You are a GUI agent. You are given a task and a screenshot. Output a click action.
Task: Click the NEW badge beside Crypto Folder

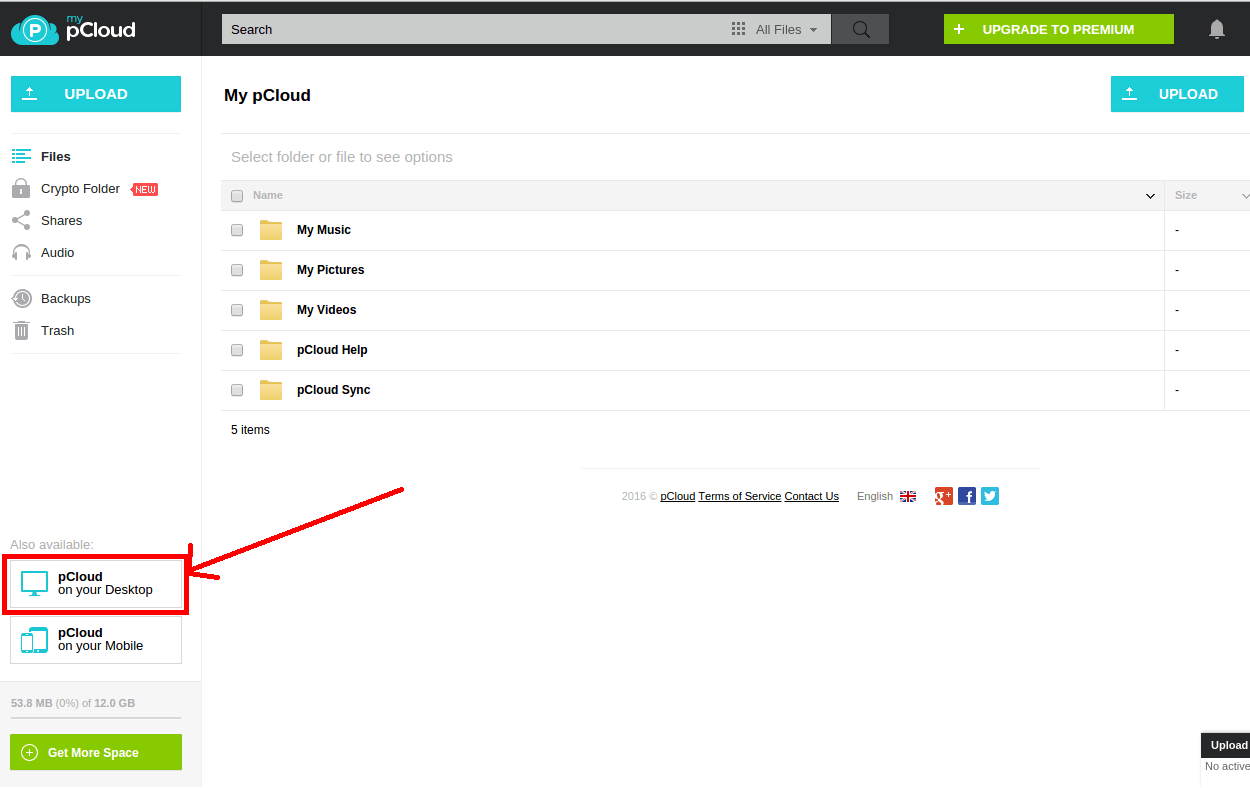[x=145, y=189]
